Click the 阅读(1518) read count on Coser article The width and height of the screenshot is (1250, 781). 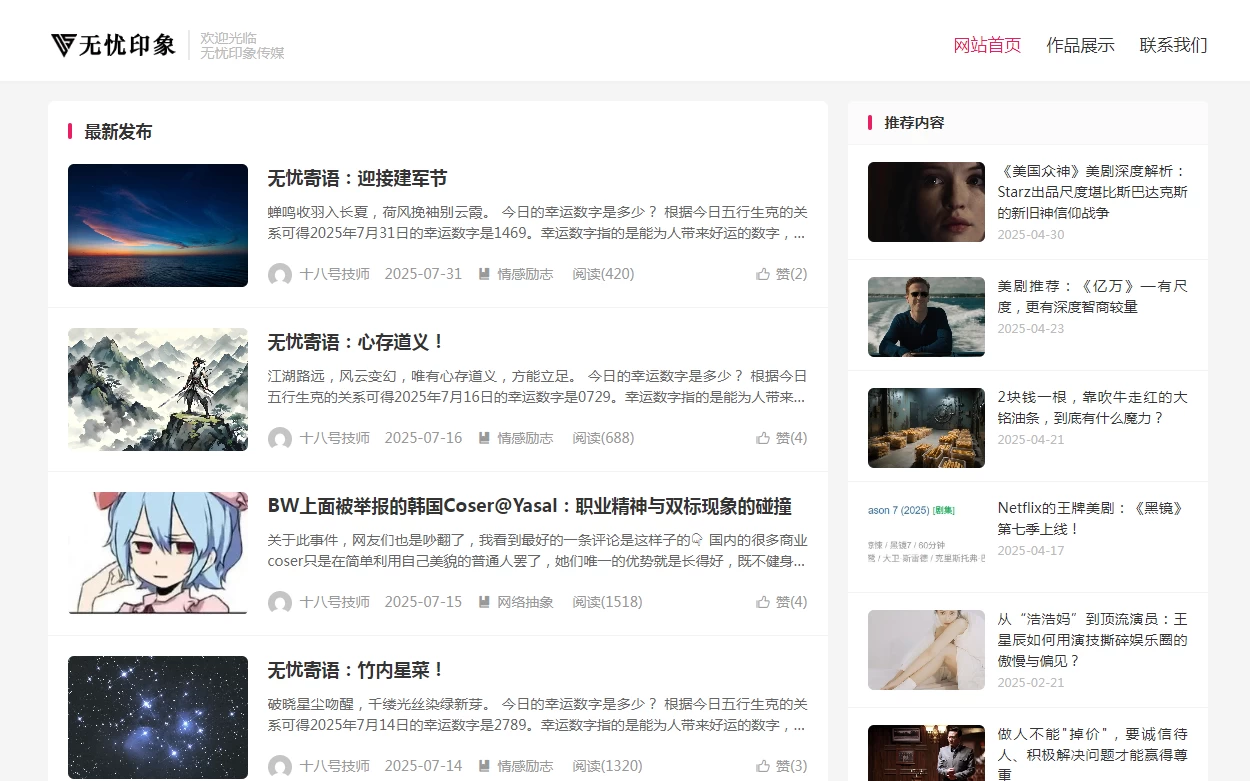607,602
